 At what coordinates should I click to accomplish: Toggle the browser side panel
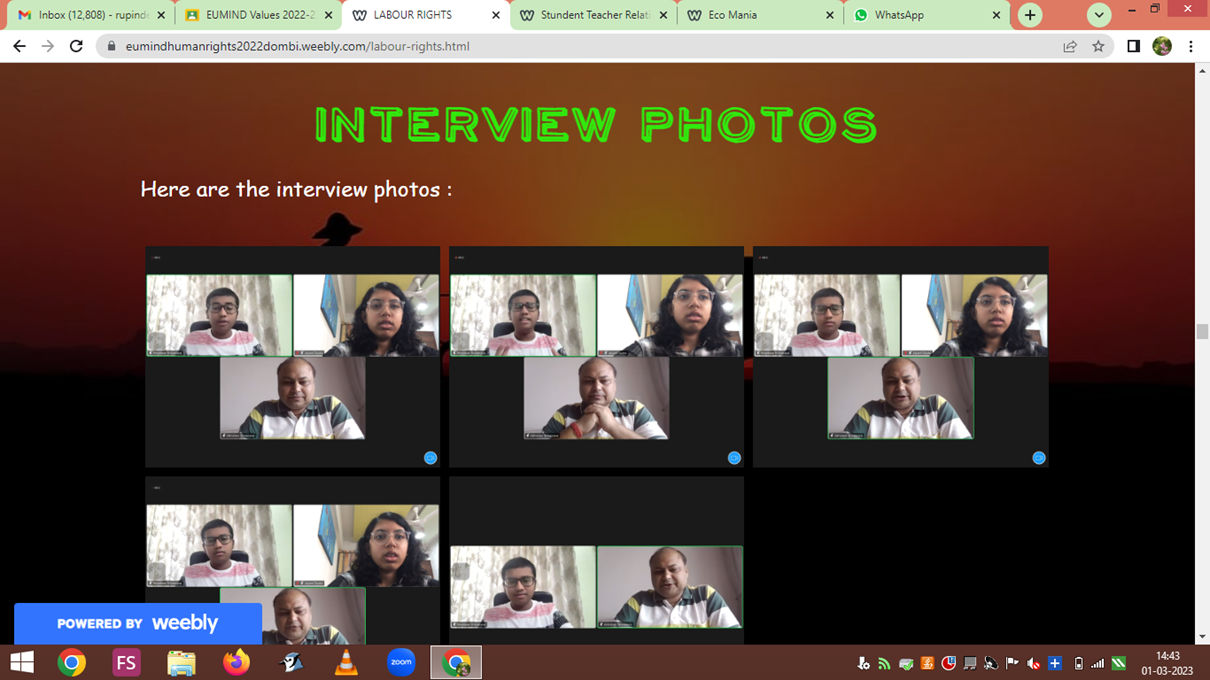(x=1133, y=46)
